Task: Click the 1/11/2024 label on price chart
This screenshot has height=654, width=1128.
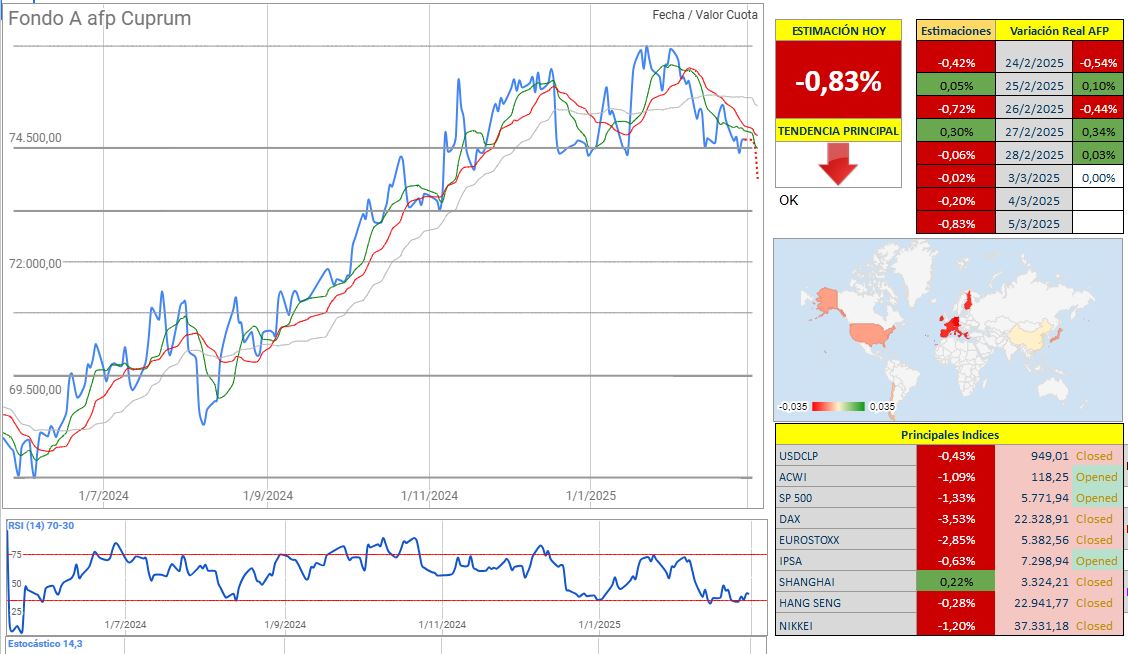Action: (429, 495)
